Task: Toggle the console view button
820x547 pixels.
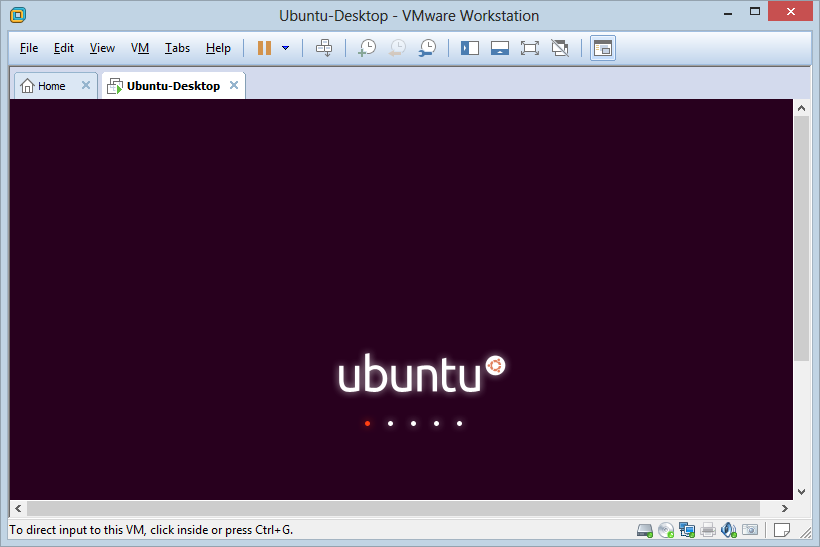Action: pos(603,48)
